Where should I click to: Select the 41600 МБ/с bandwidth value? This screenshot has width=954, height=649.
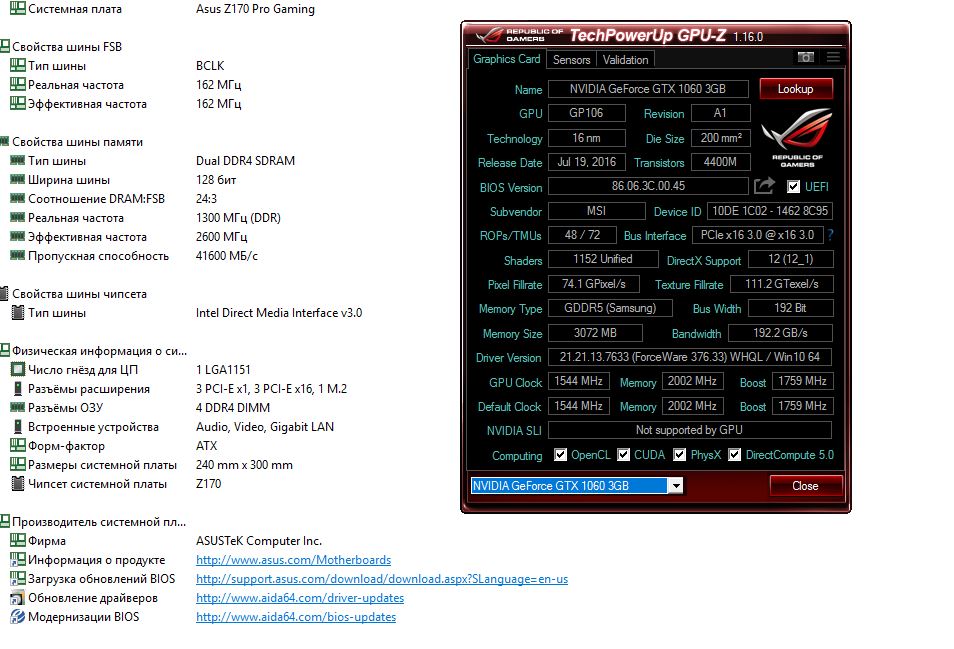[x=227, y=255]
